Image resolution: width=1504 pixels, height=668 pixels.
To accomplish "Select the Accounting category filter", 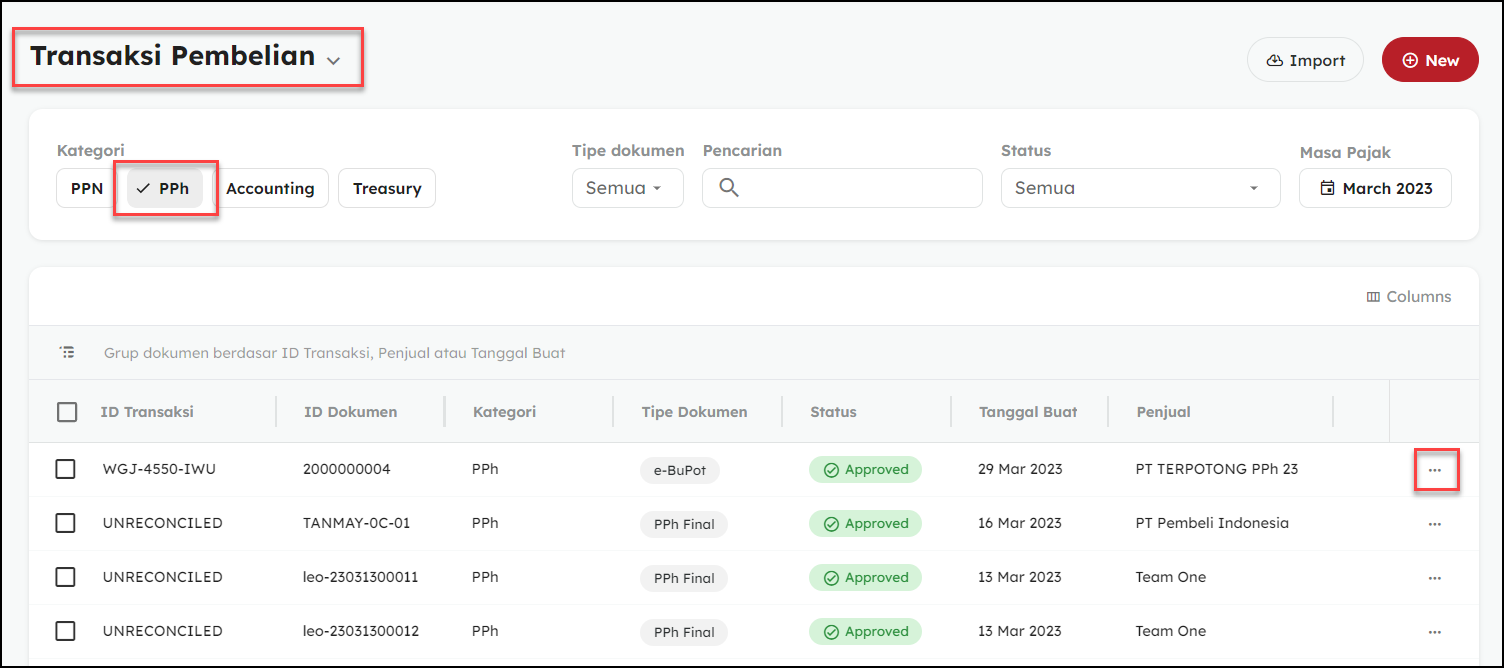I will pos(270,188).
